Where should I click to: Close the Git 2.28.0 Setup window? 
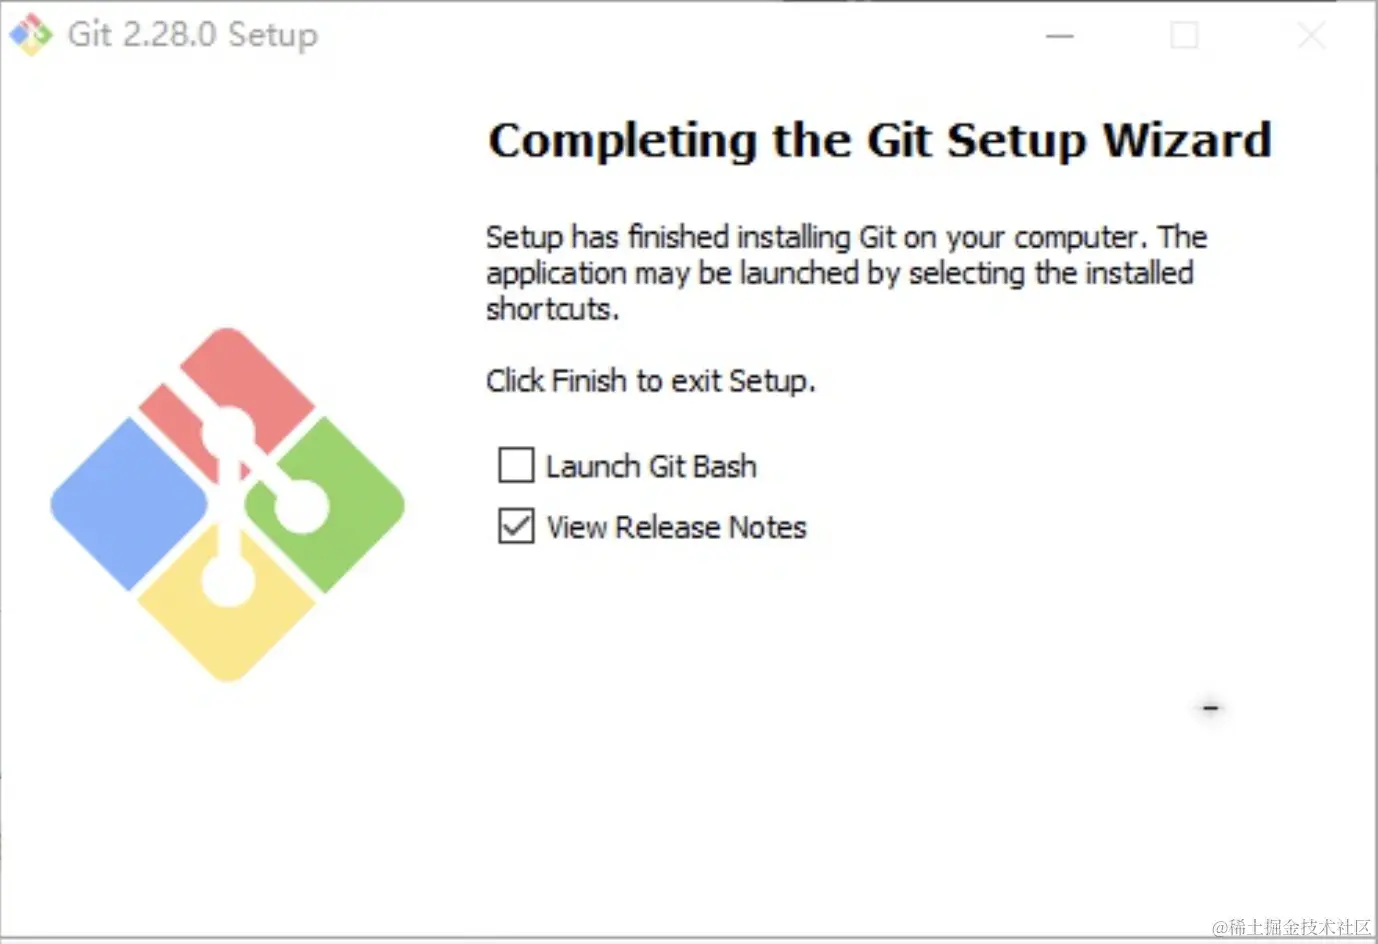click(1312, 36)
